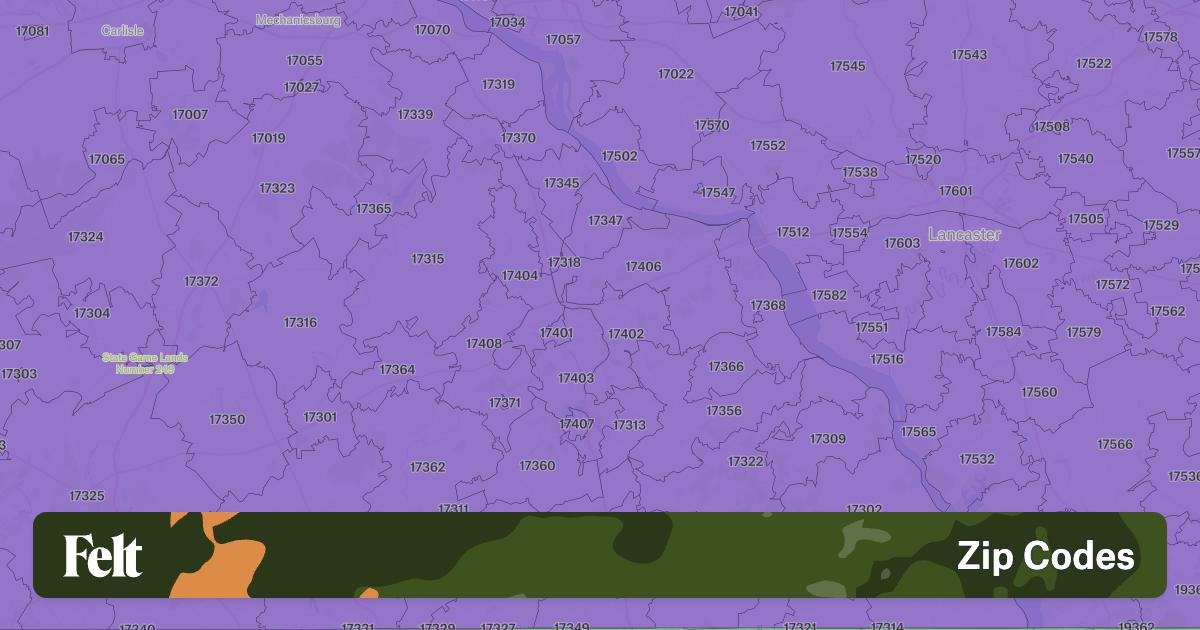This screenshot has height=630, width=1200.
Task: Select zip code area 17362
Action: pyautogui.click(x=427, y=467)
